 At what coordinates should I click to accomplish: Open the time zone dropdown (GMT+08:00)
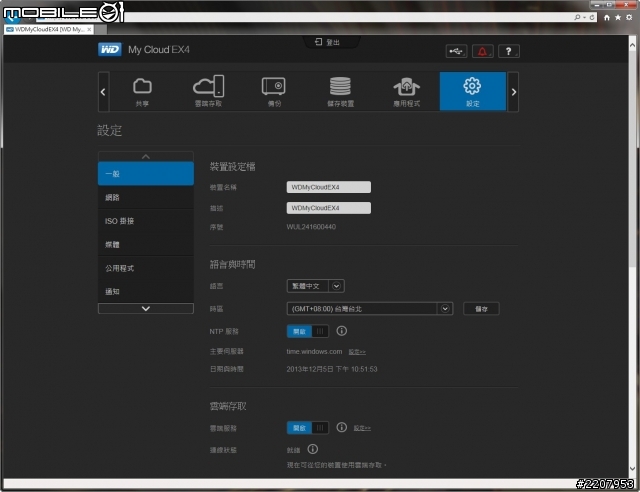[x=370, y=309]
